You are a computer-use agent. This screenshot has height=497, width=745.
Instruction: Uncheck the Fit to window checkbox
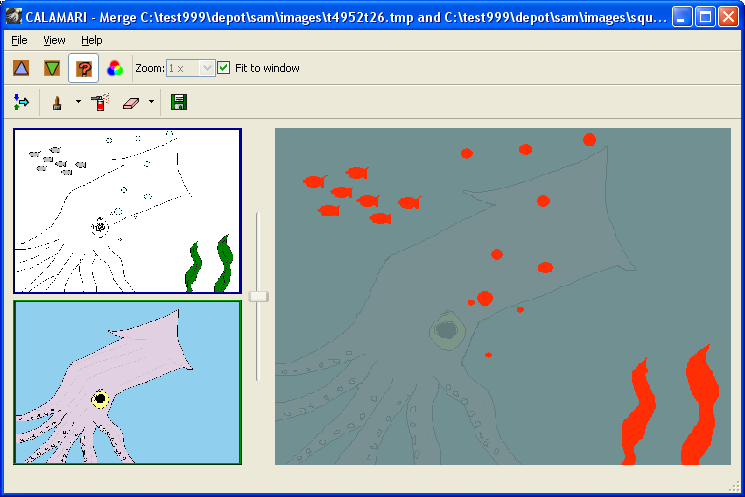tap(223, 67)
